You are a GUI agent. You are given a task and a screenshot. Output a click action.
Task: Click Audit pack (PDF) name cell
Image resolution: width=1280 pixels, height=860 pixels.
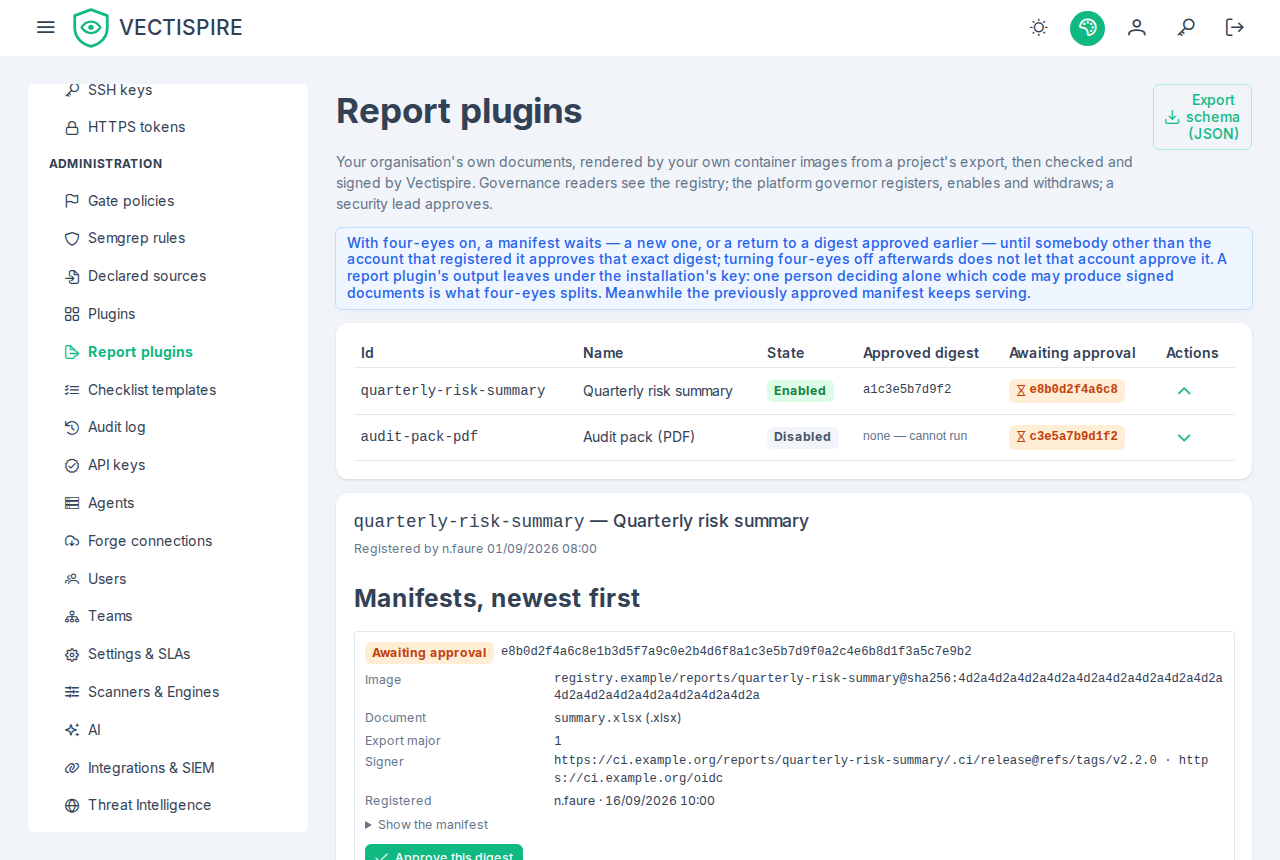[639, 437]
